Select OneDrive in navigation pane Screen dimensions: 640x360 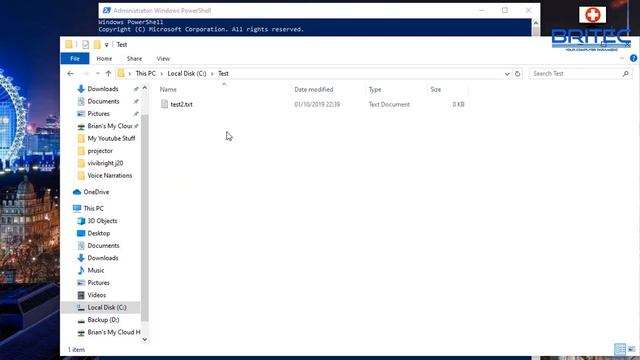click(x=96, y=192)
